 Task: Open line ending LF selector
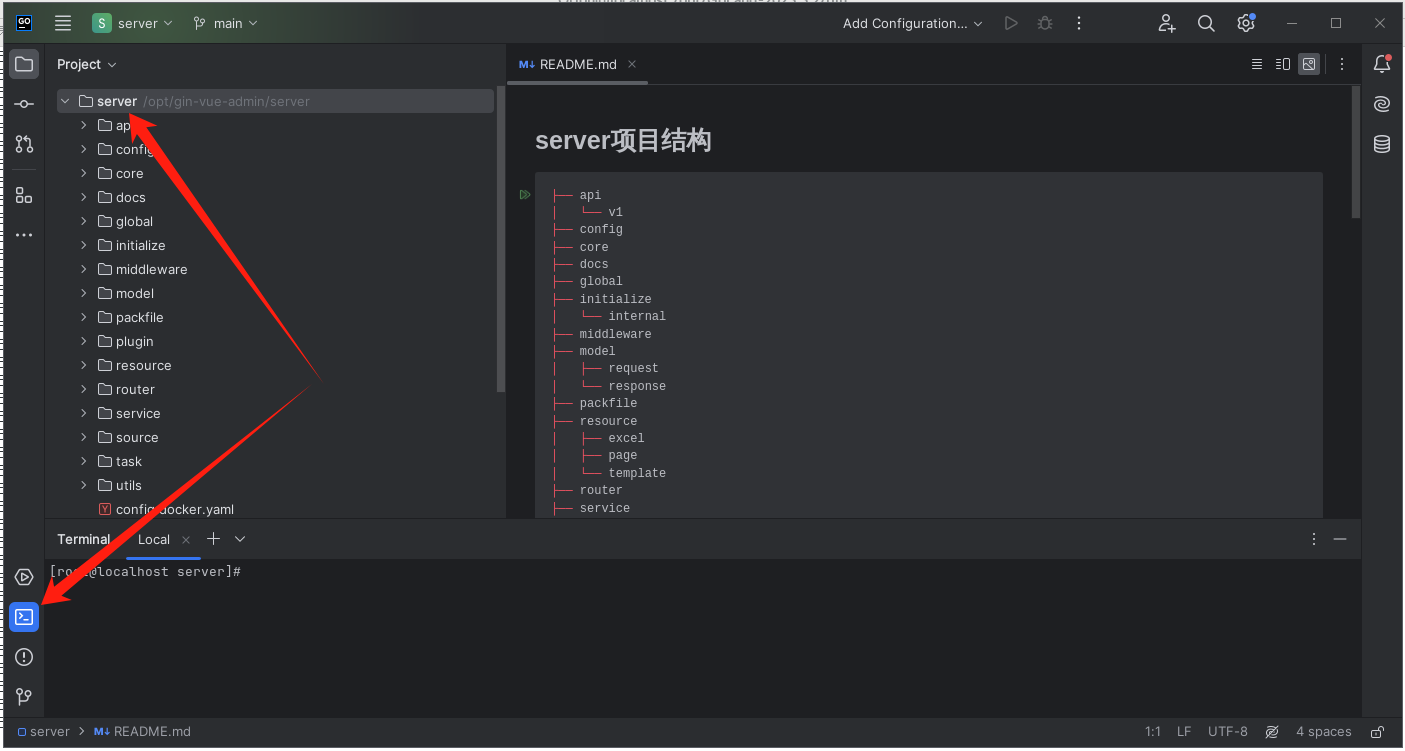[x=1184, y=732]
